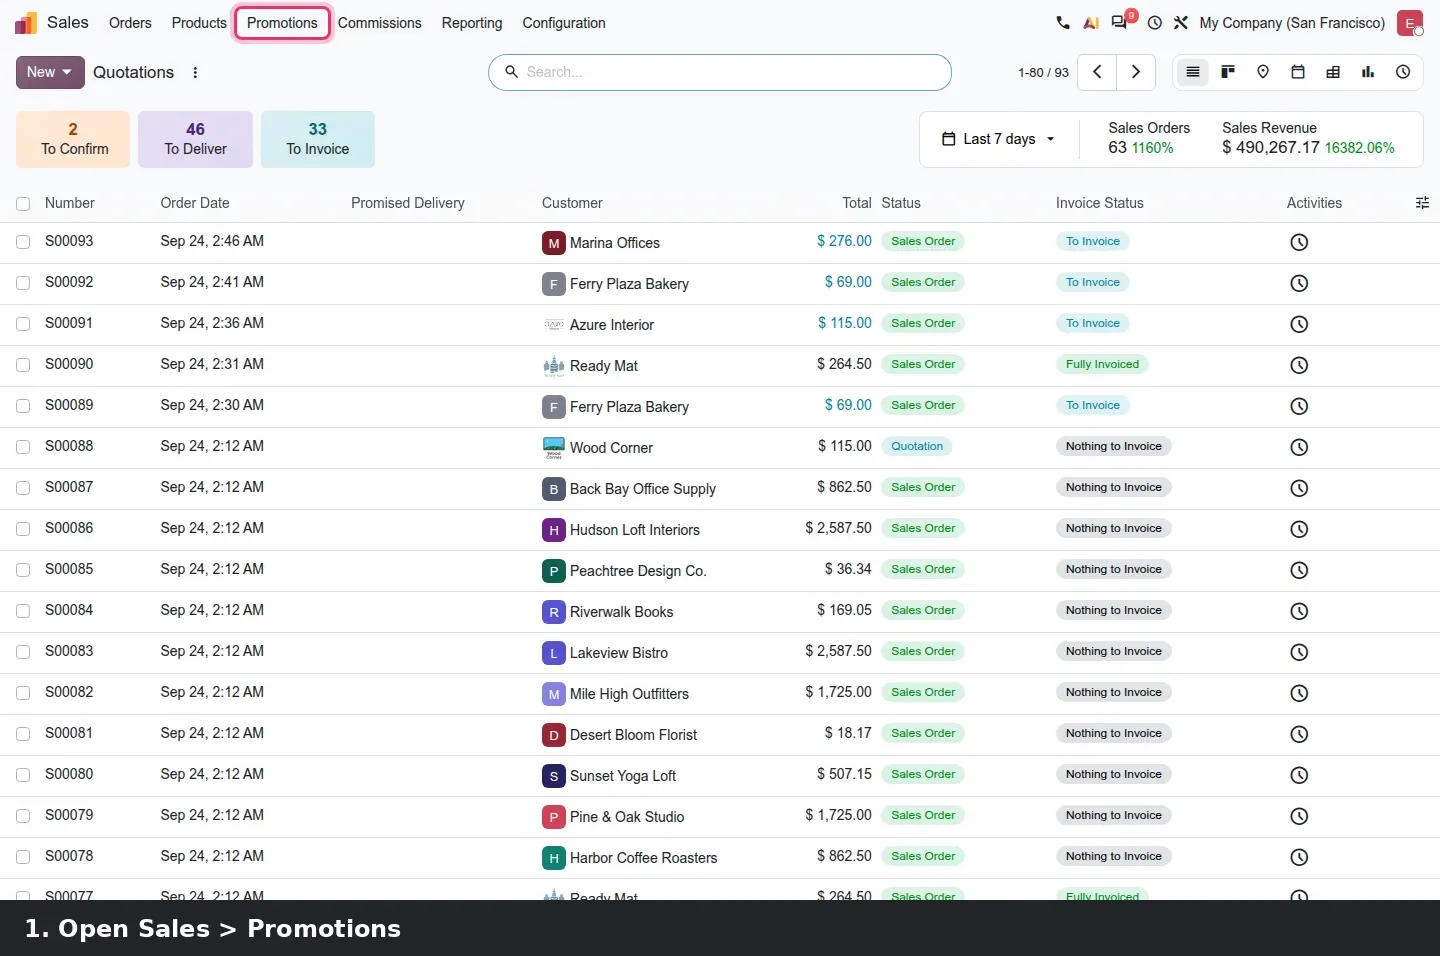Switch to map view

[1263, 72]
